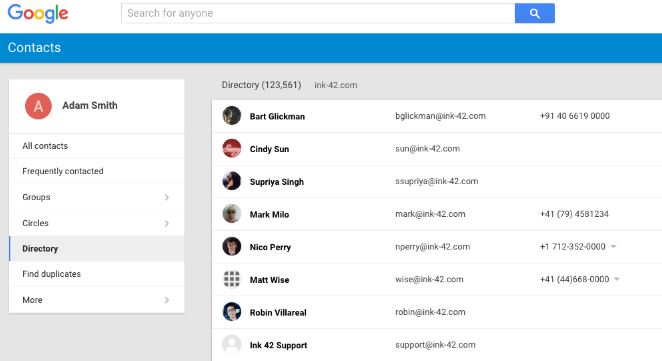Expand the Circles chevron
662x361 pixels.
click(x=167, y=223)
